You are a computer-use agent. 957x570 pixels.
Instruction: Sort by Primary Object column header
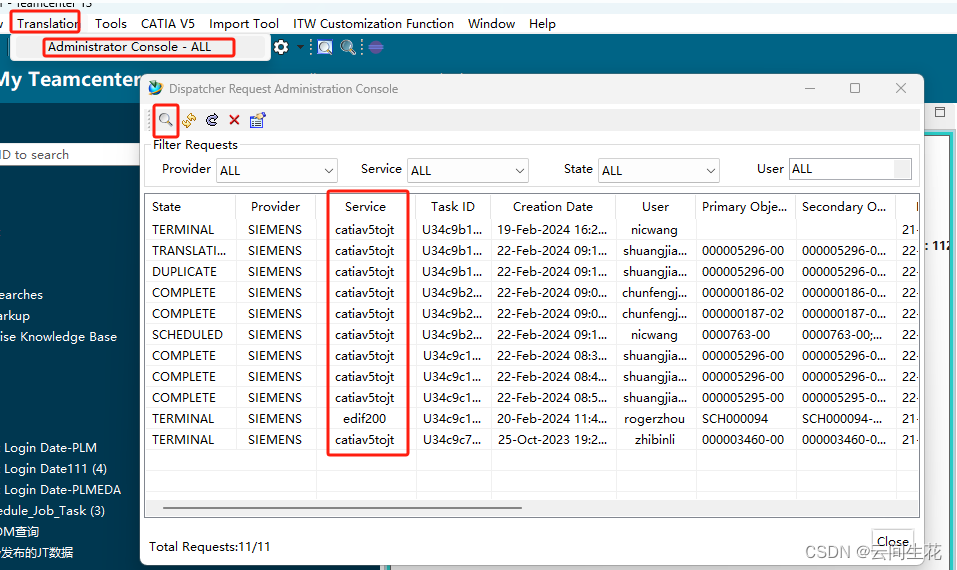[745, 206]
